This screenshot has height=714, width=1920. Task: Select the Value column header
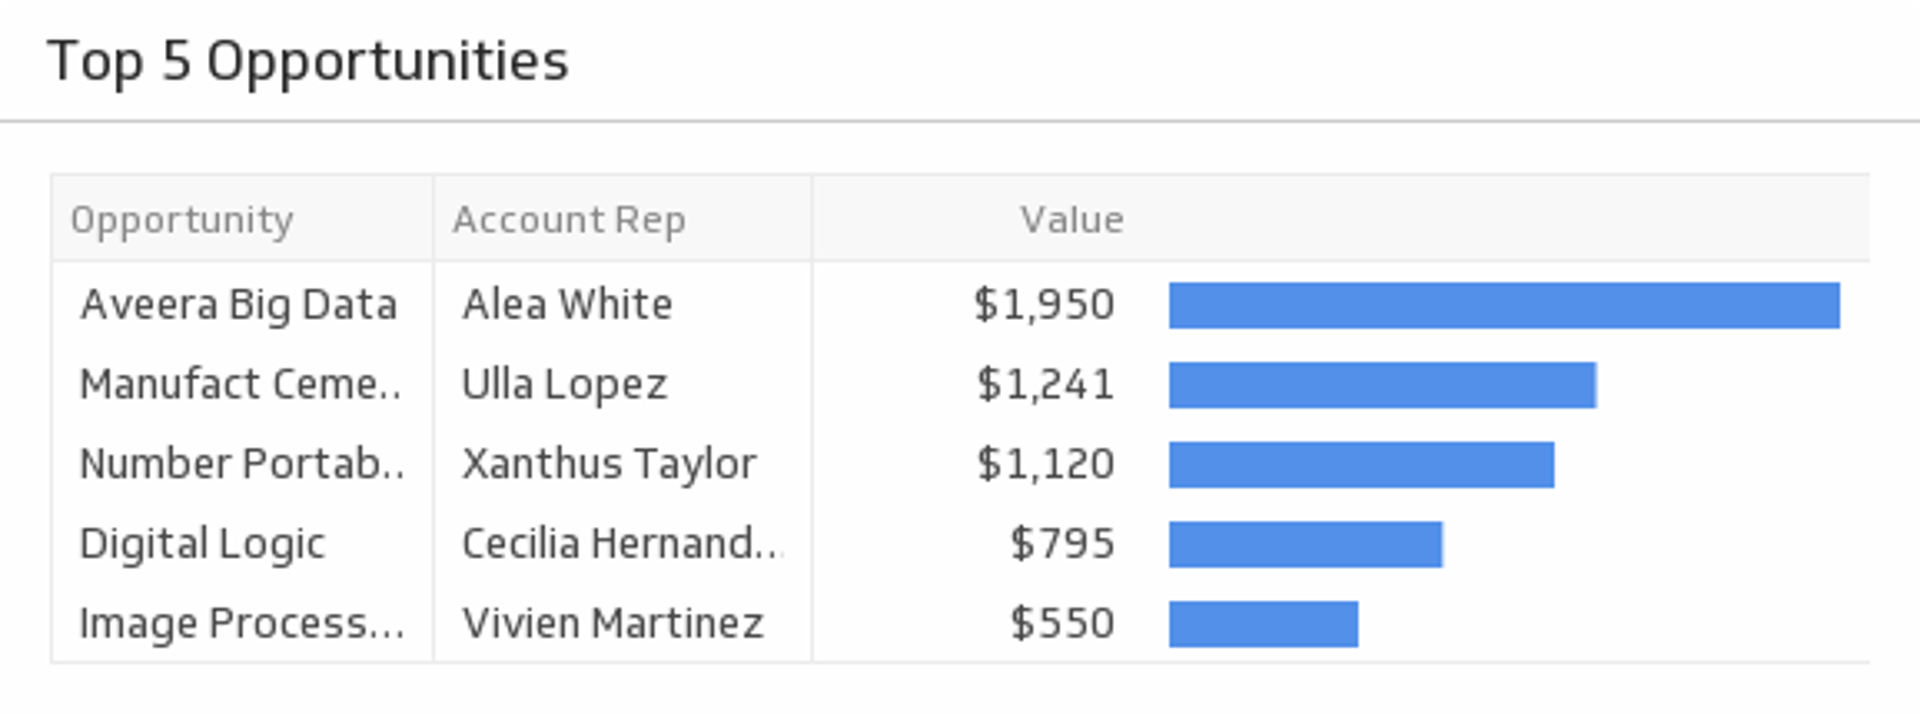click(1071, 220)
